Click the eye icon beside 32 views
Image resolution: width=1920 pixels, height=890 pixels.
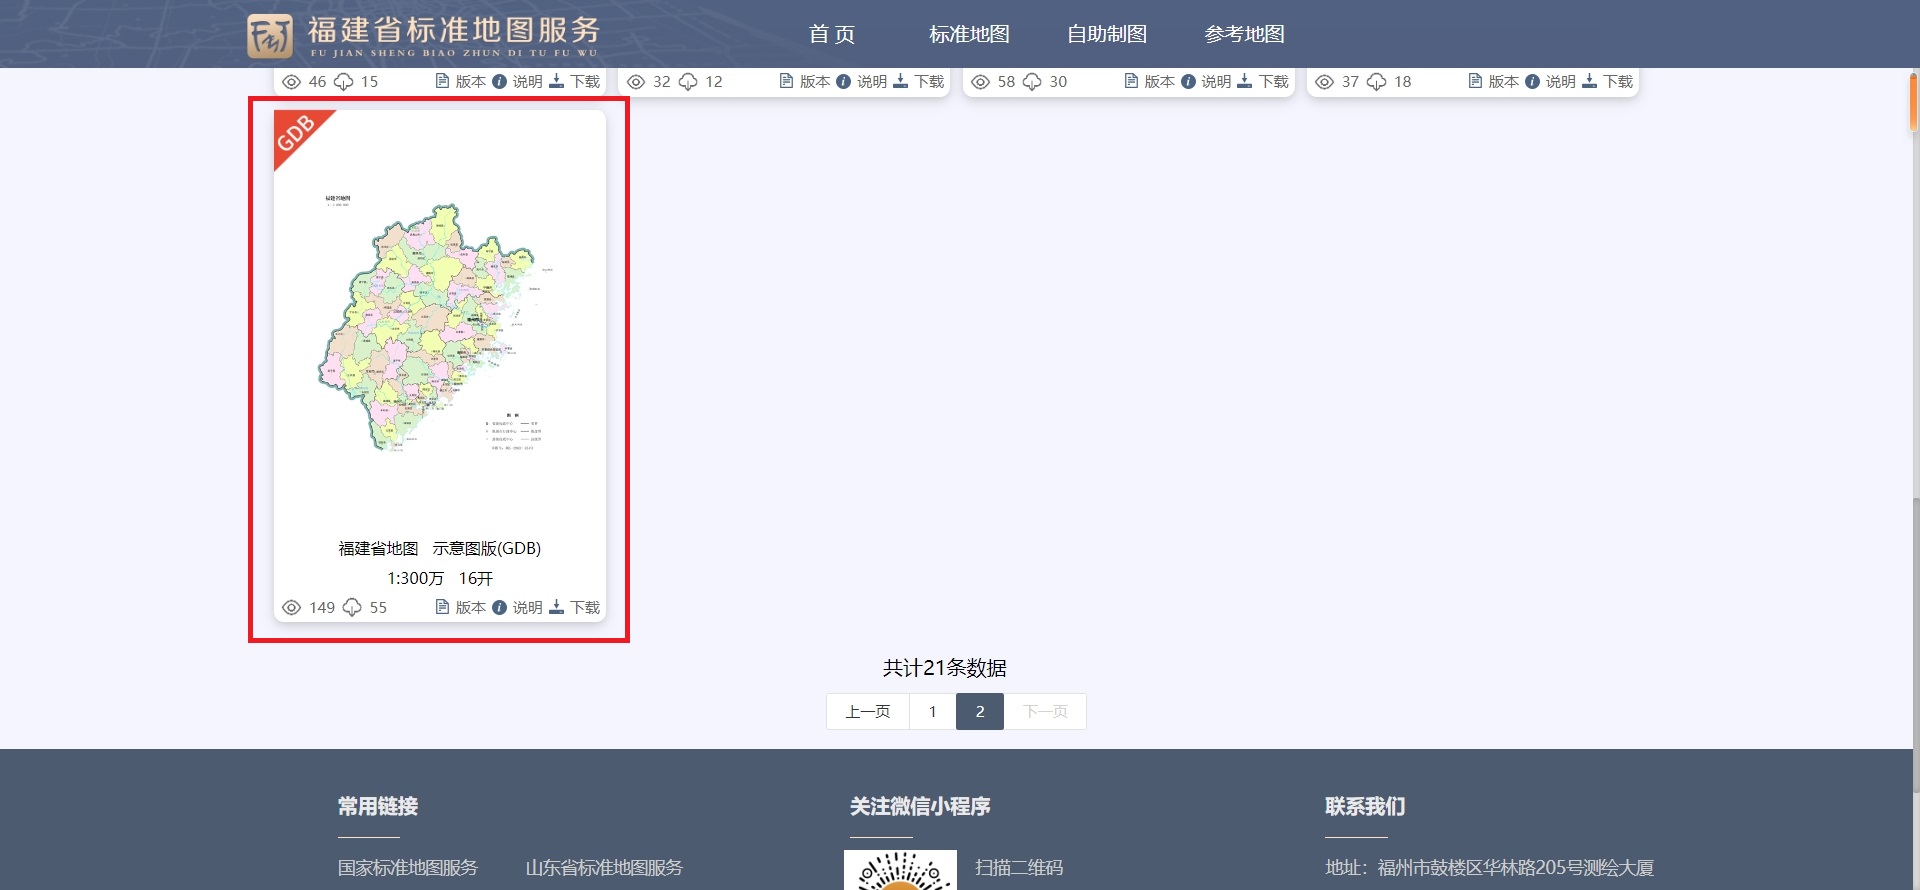pyautogui.click(x=635, y=82)
